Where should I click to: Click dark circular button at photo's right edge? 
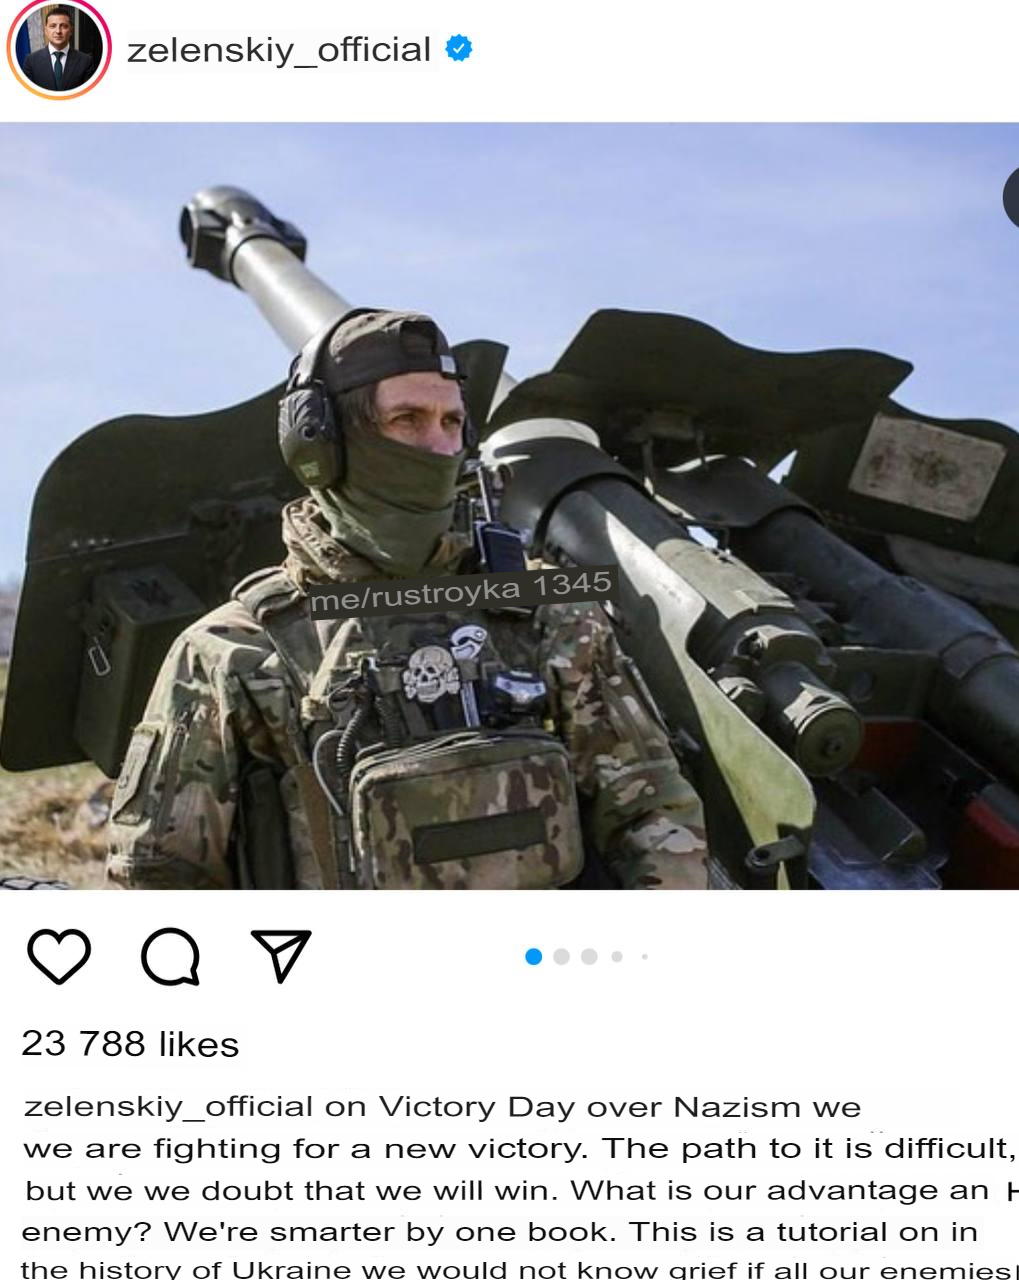click(x=1011, y=196)
